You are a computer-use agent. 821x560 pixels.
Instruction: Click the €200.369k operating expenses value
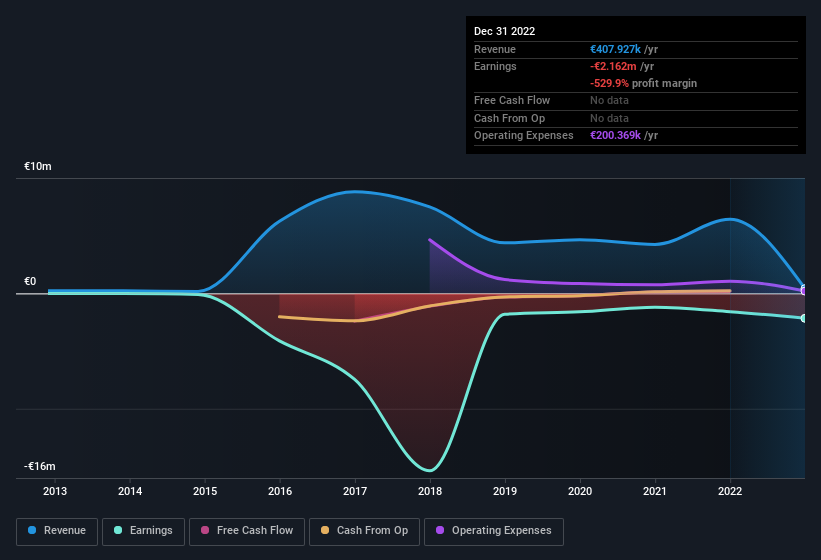[x=615, y=136]
